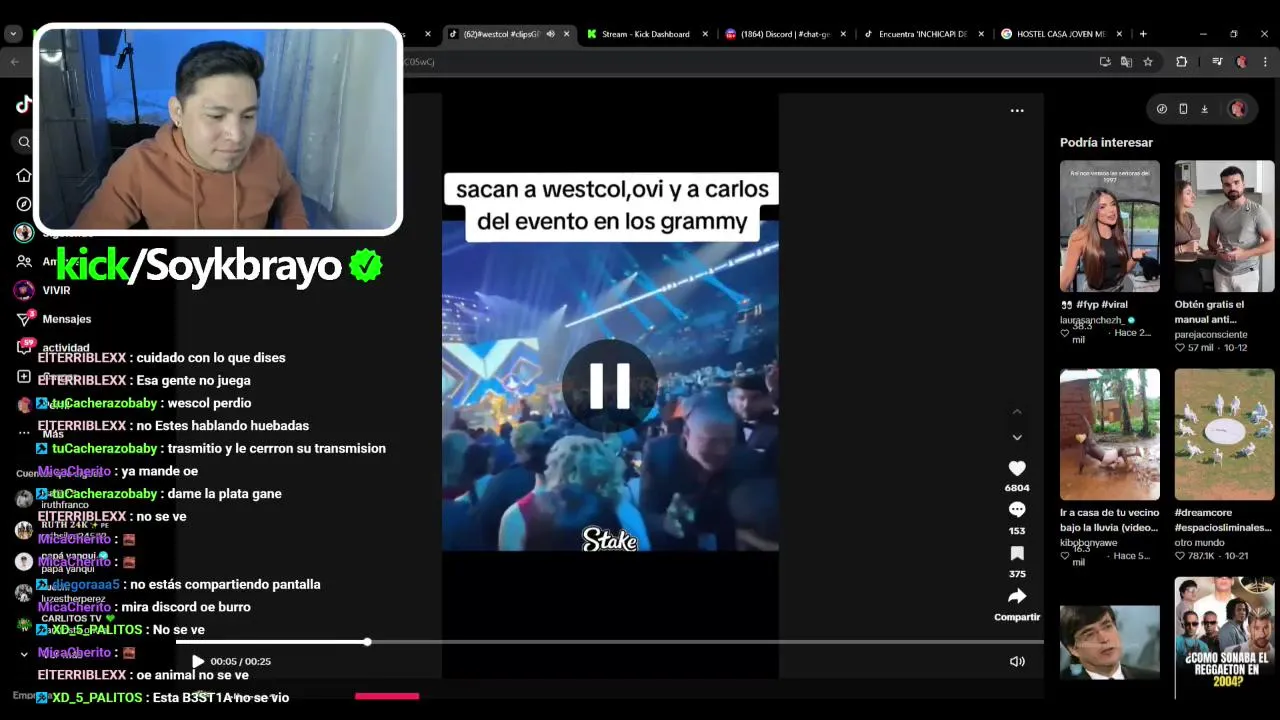This screenshot has width=1280, height=720.
Task: Go to next video with down chevron
Action: click(x=1017, y=437)
